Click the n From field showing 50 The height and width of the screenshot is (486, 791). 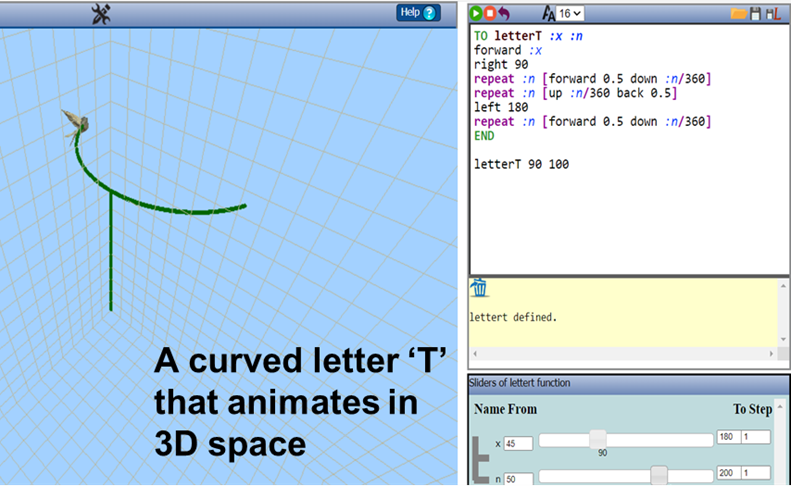518,477
